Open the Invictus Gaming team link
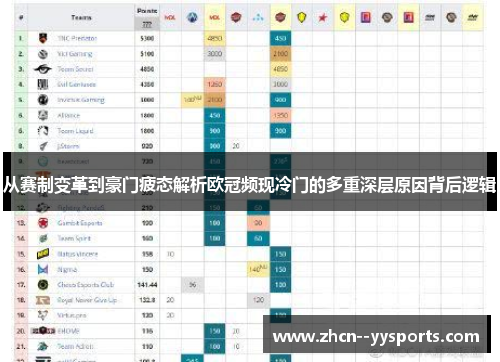Viewport: 500px width, 362px height. point(81,100)
